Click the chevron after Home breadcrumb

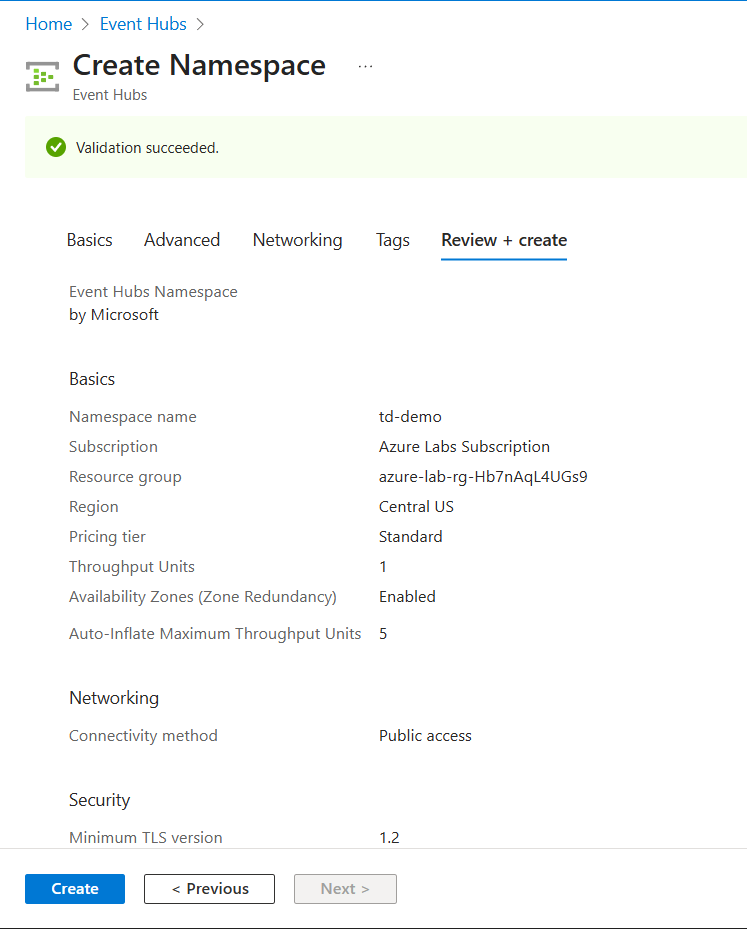[86, 24]
